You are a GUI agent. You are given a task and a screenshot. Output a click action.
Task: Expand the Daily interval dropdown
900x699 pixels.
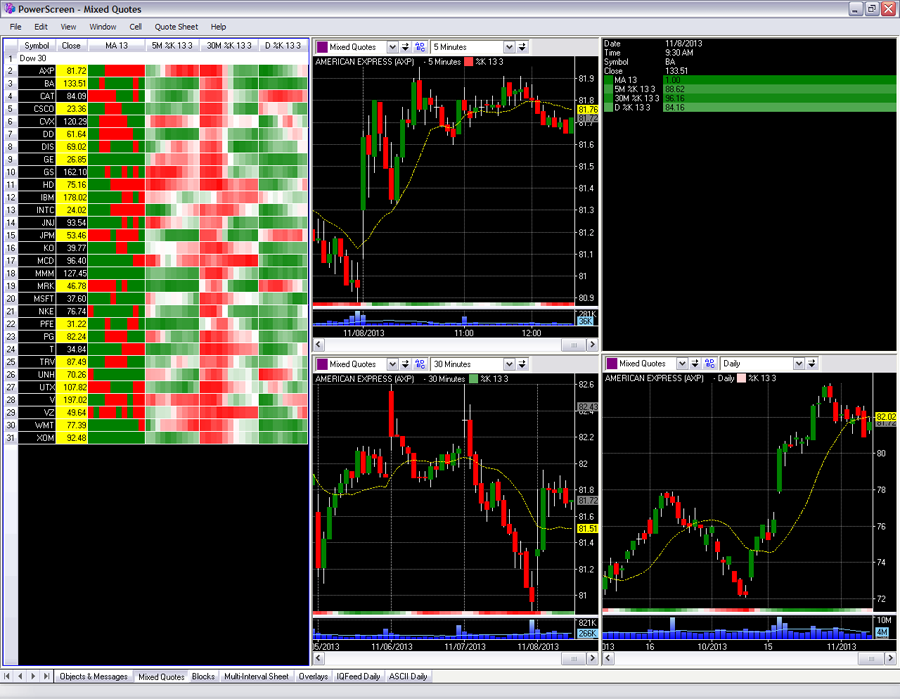point(799,364)
